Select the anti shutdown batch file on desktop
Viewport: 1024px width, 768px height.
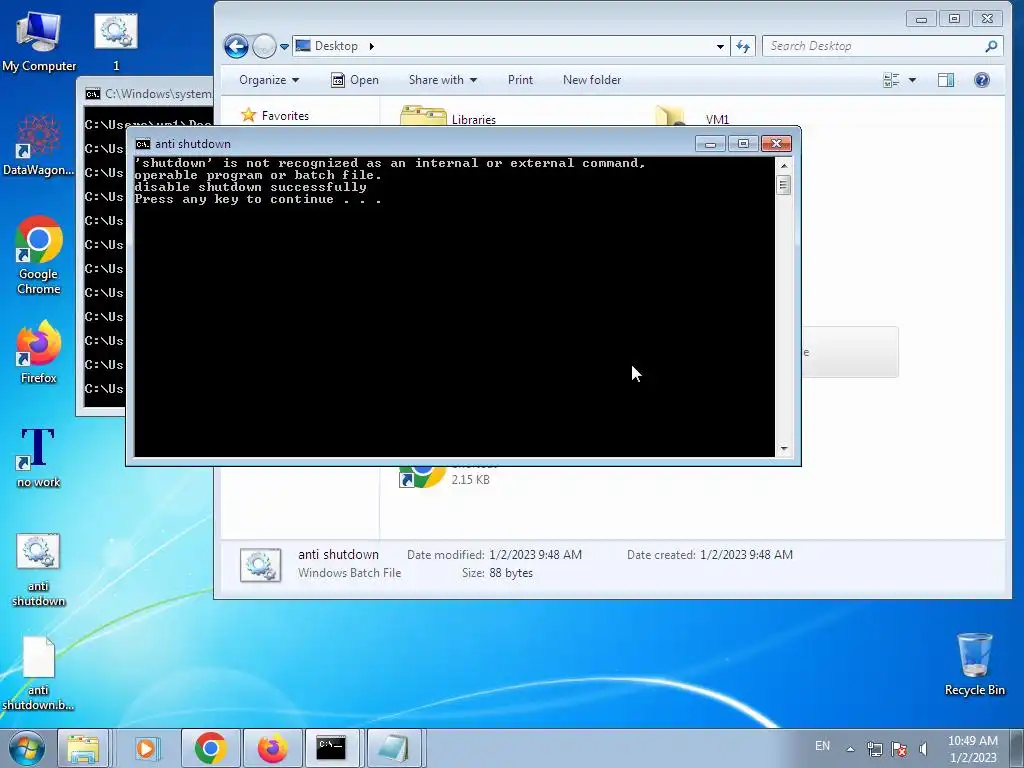[x=39, y=569]
